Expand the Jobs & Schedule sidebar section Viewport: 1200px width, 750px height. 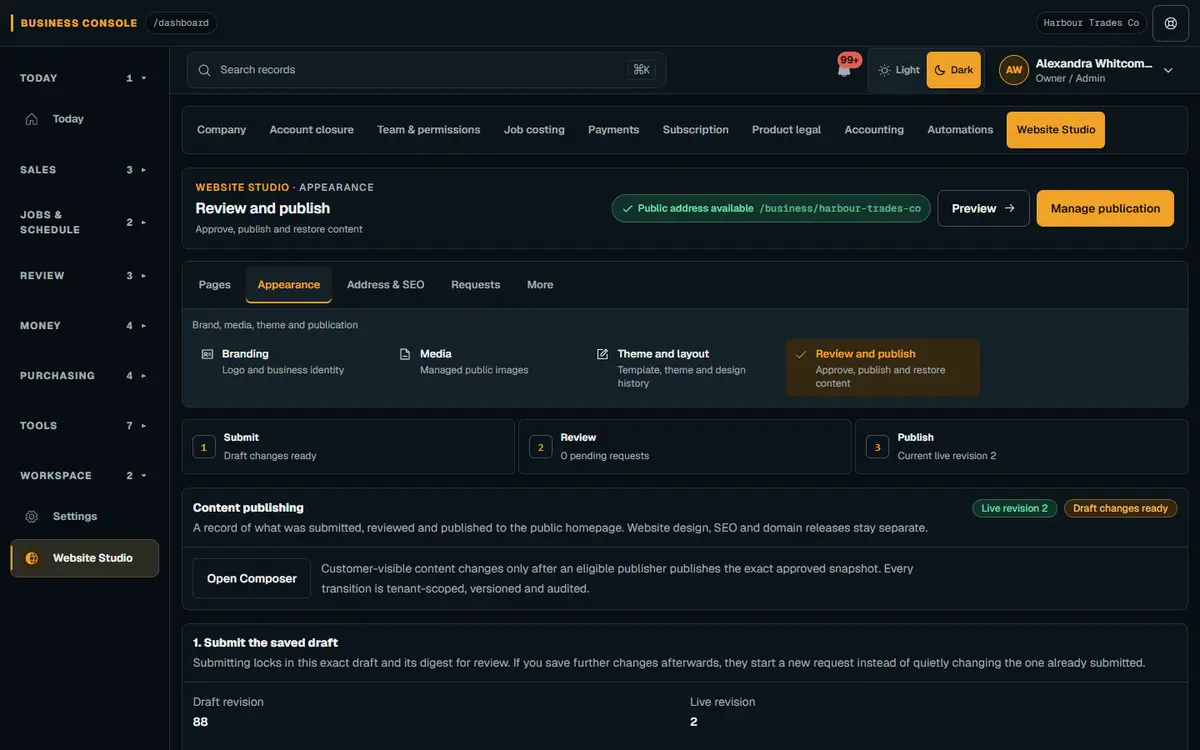coord(85,222)
